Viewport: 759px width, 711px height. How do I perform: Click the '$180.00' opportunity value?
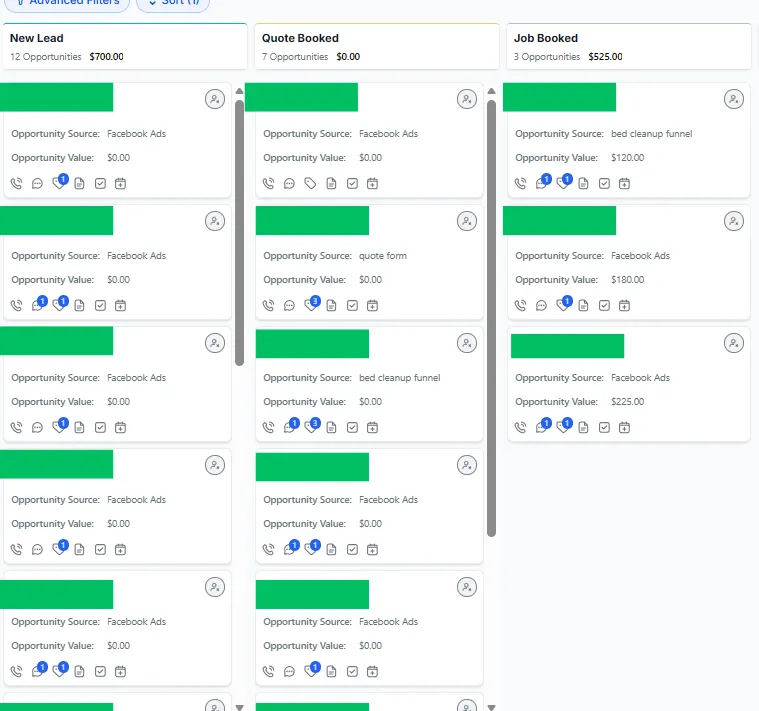point(627,280)
